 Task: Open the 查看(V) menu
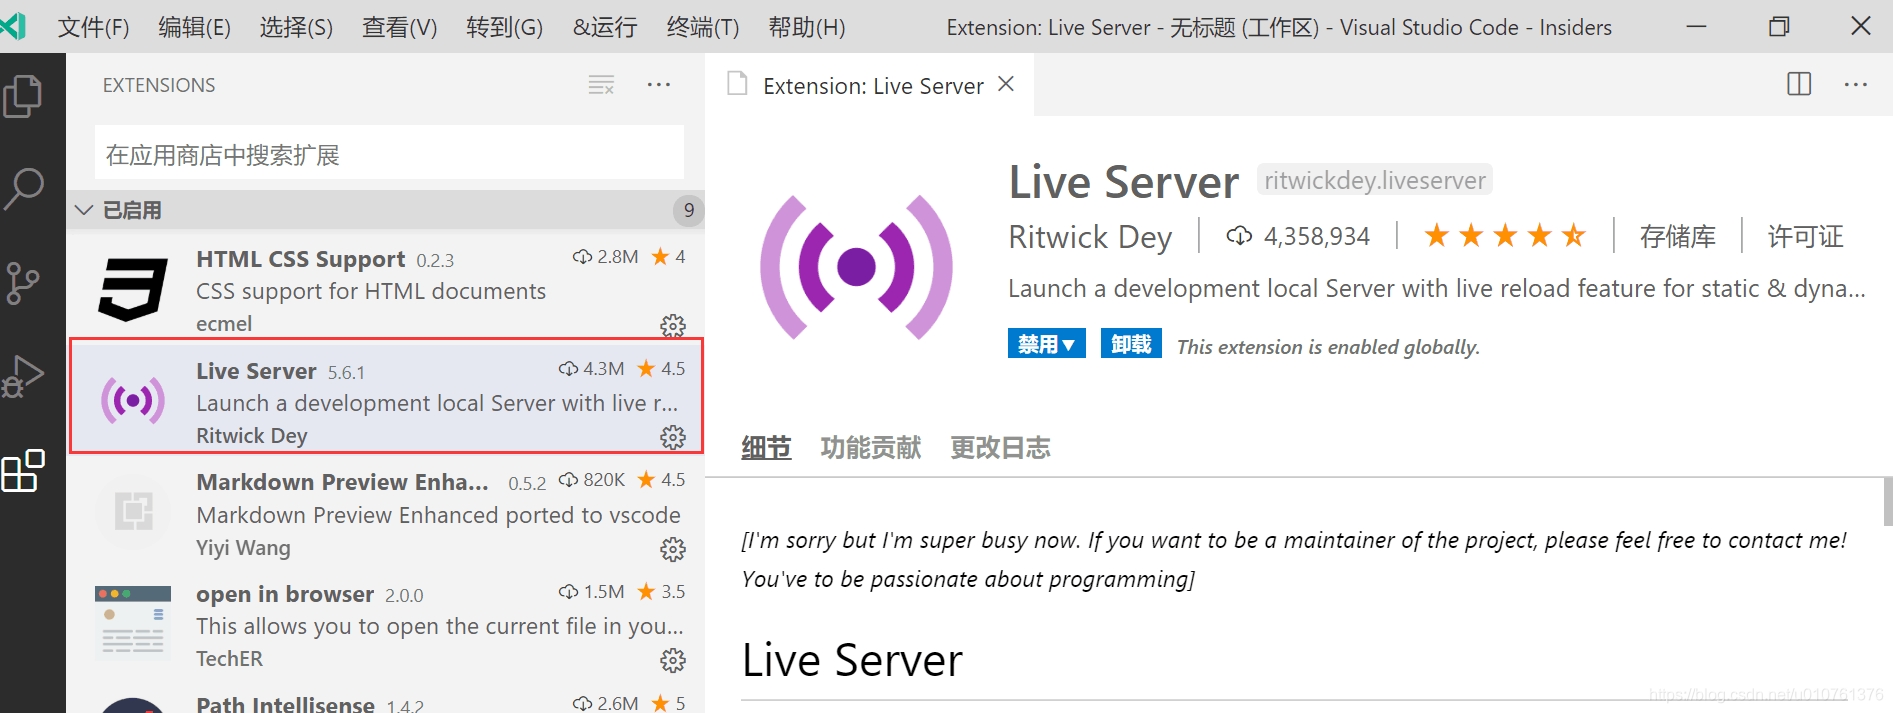tap(399, 27)
